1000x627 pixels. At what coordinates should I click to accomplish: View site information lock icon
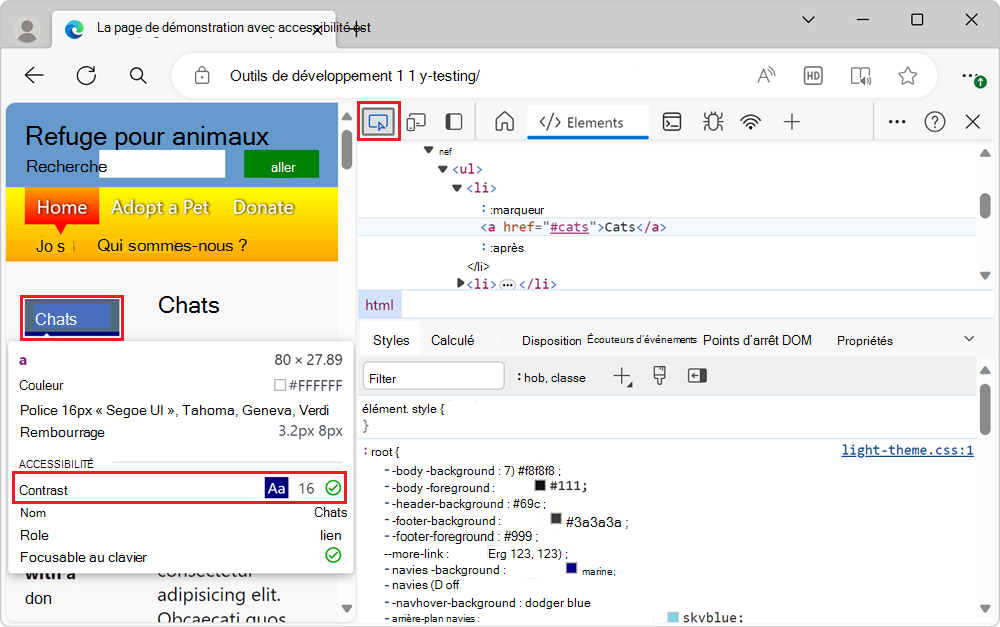click(x=202, y=76)
